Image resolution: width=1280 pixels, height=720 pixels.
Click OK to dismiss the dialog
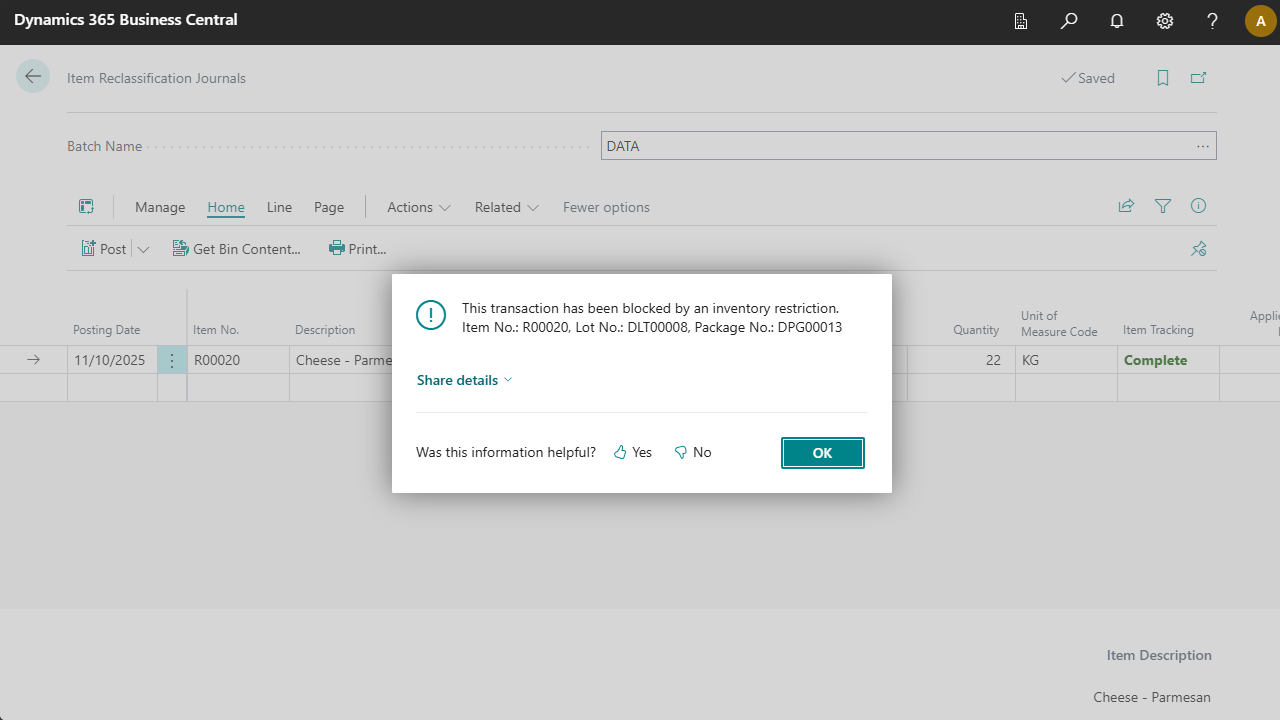click(x=822, y=453)
